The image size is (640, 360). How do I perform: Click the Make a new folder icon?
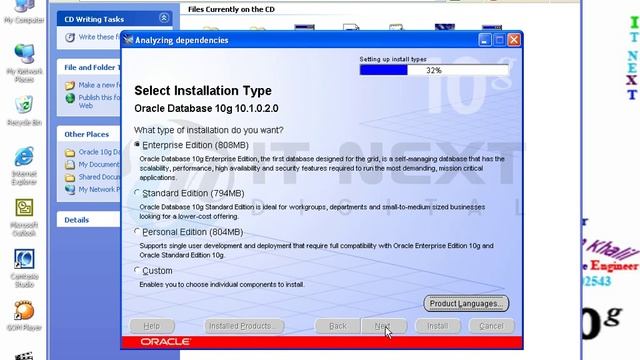click(x=70, y=85)
